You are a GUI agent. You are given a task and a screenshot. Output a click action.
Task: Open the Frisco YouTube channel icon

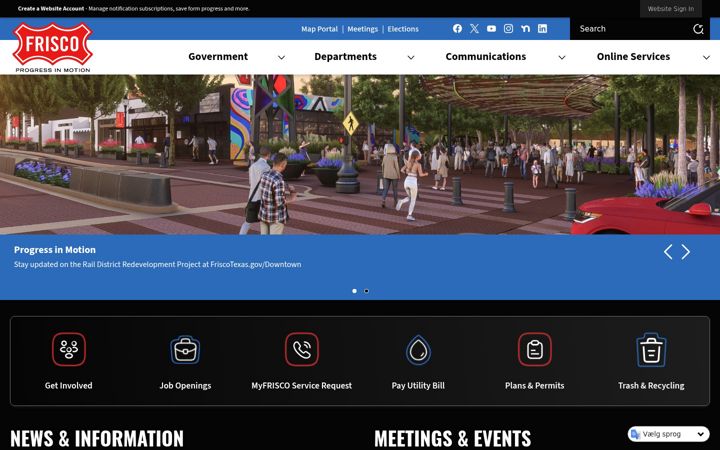point(491,28)
